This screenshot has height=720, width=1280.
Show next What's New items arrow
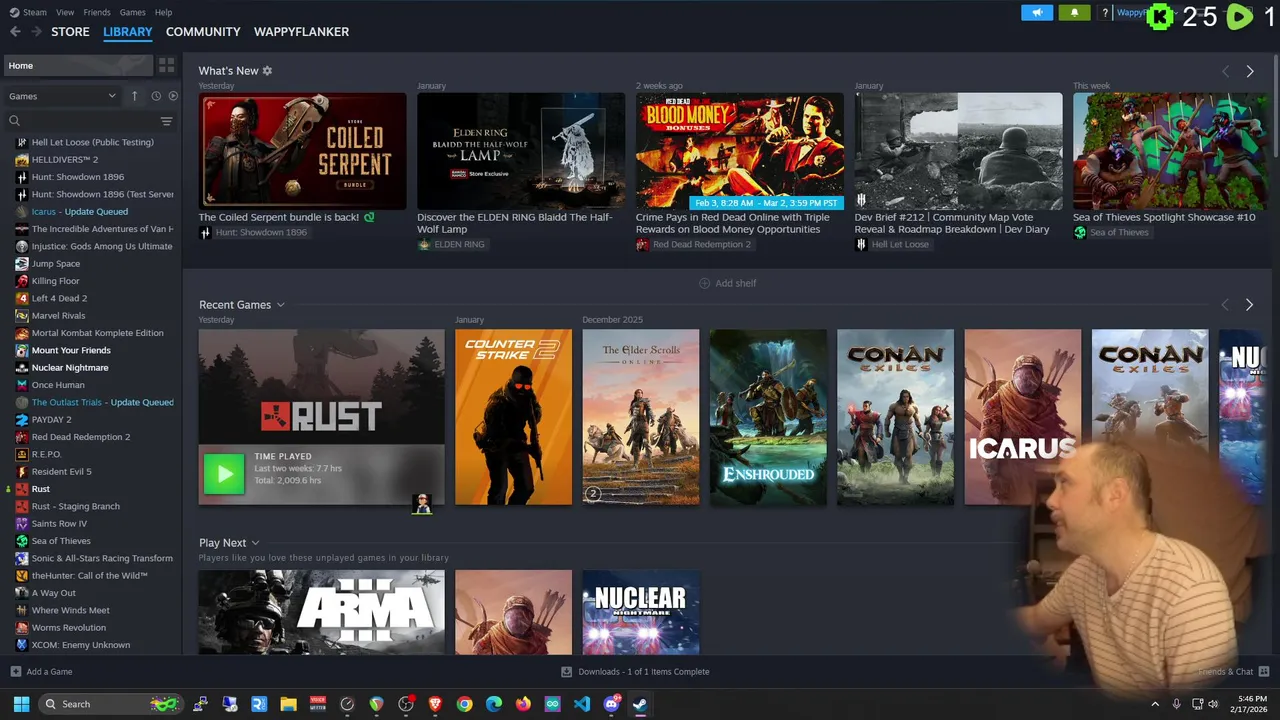1249,71
